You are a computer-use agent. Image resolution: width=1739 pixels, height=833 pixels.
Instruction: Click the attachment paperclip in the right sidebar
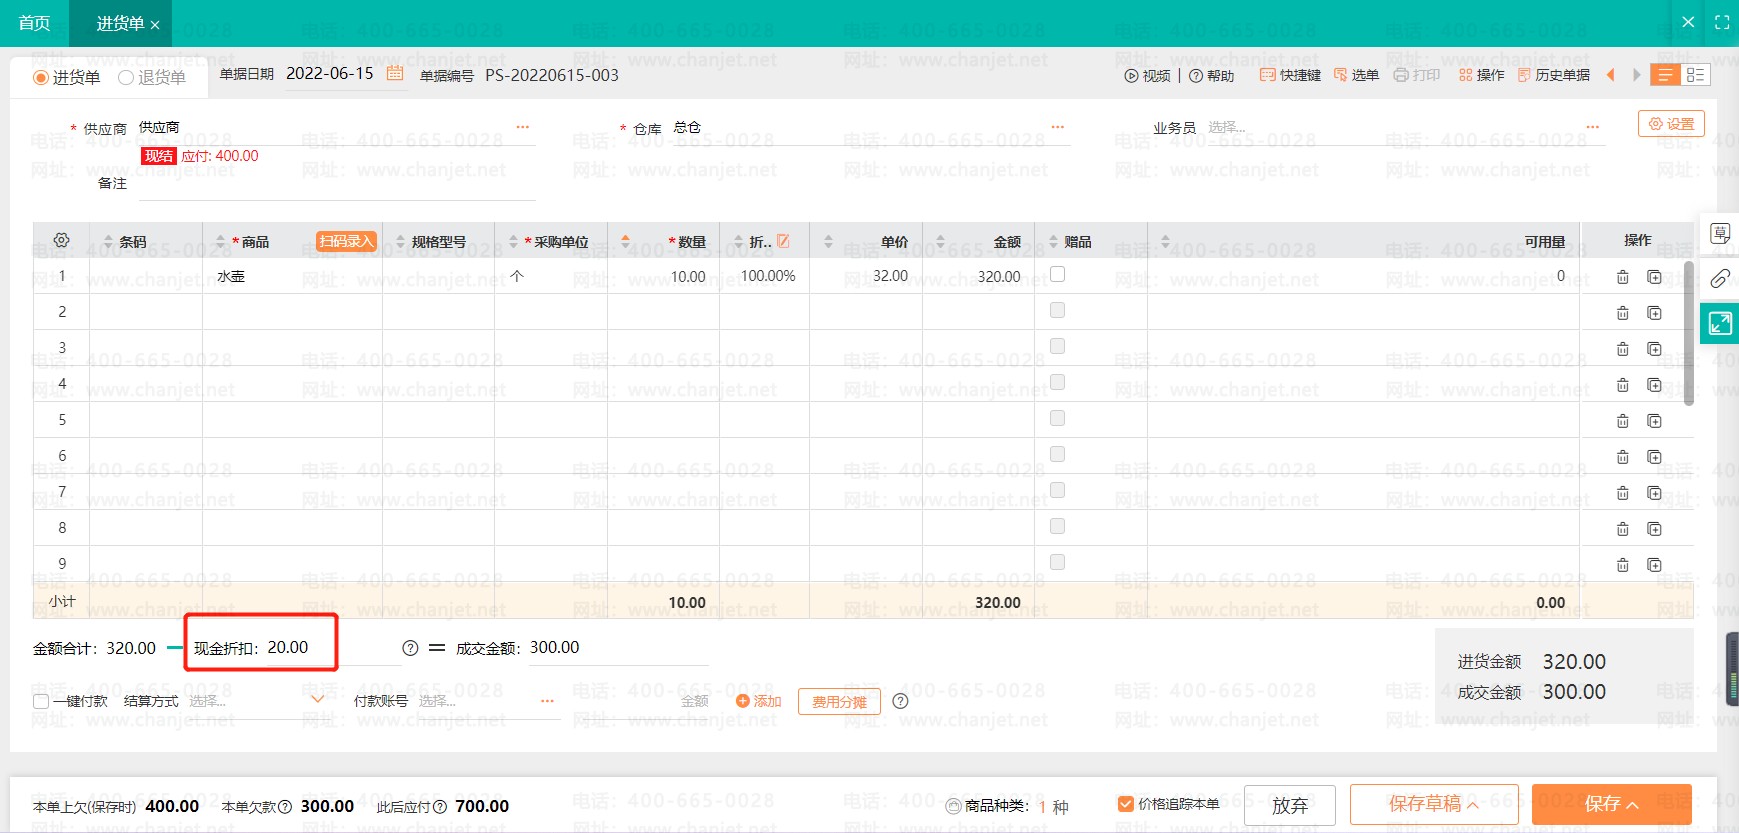[1720, 278]
